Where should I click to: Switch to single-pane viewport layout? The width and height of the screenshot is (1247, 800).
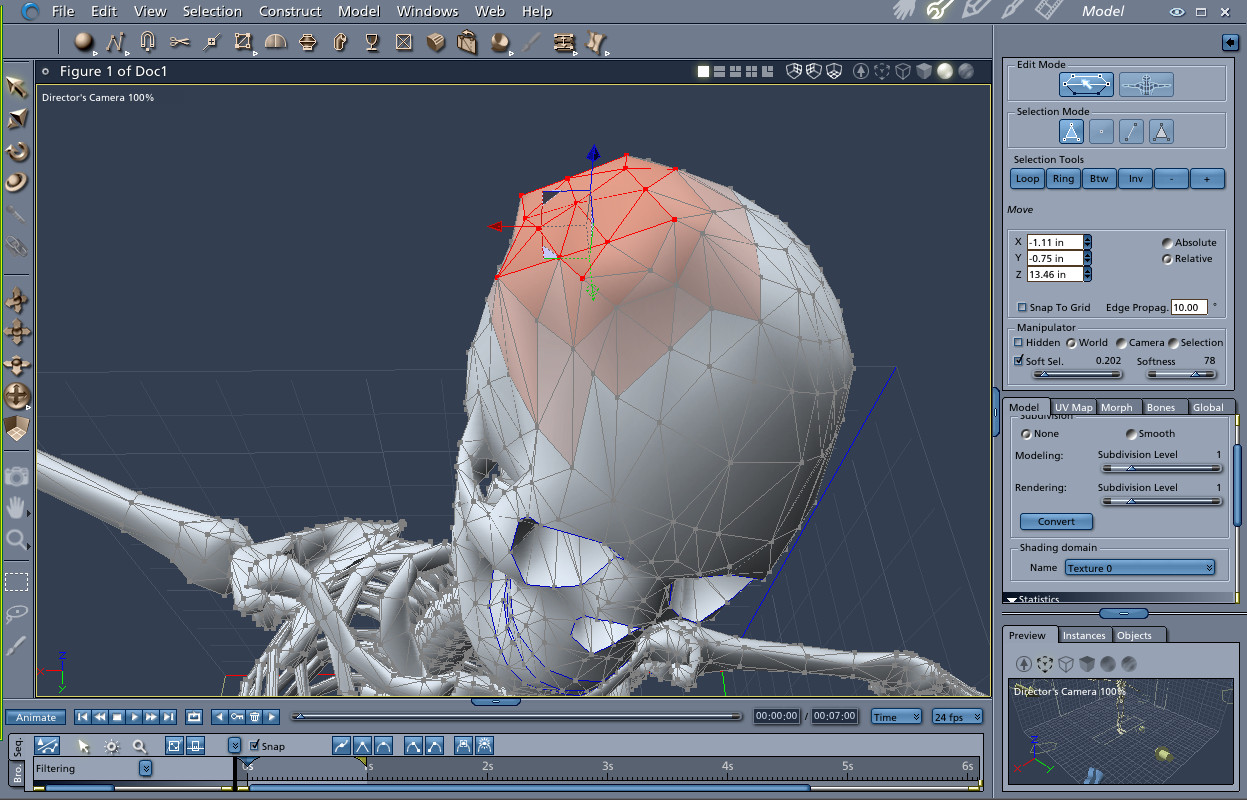[x=703, y=71]
